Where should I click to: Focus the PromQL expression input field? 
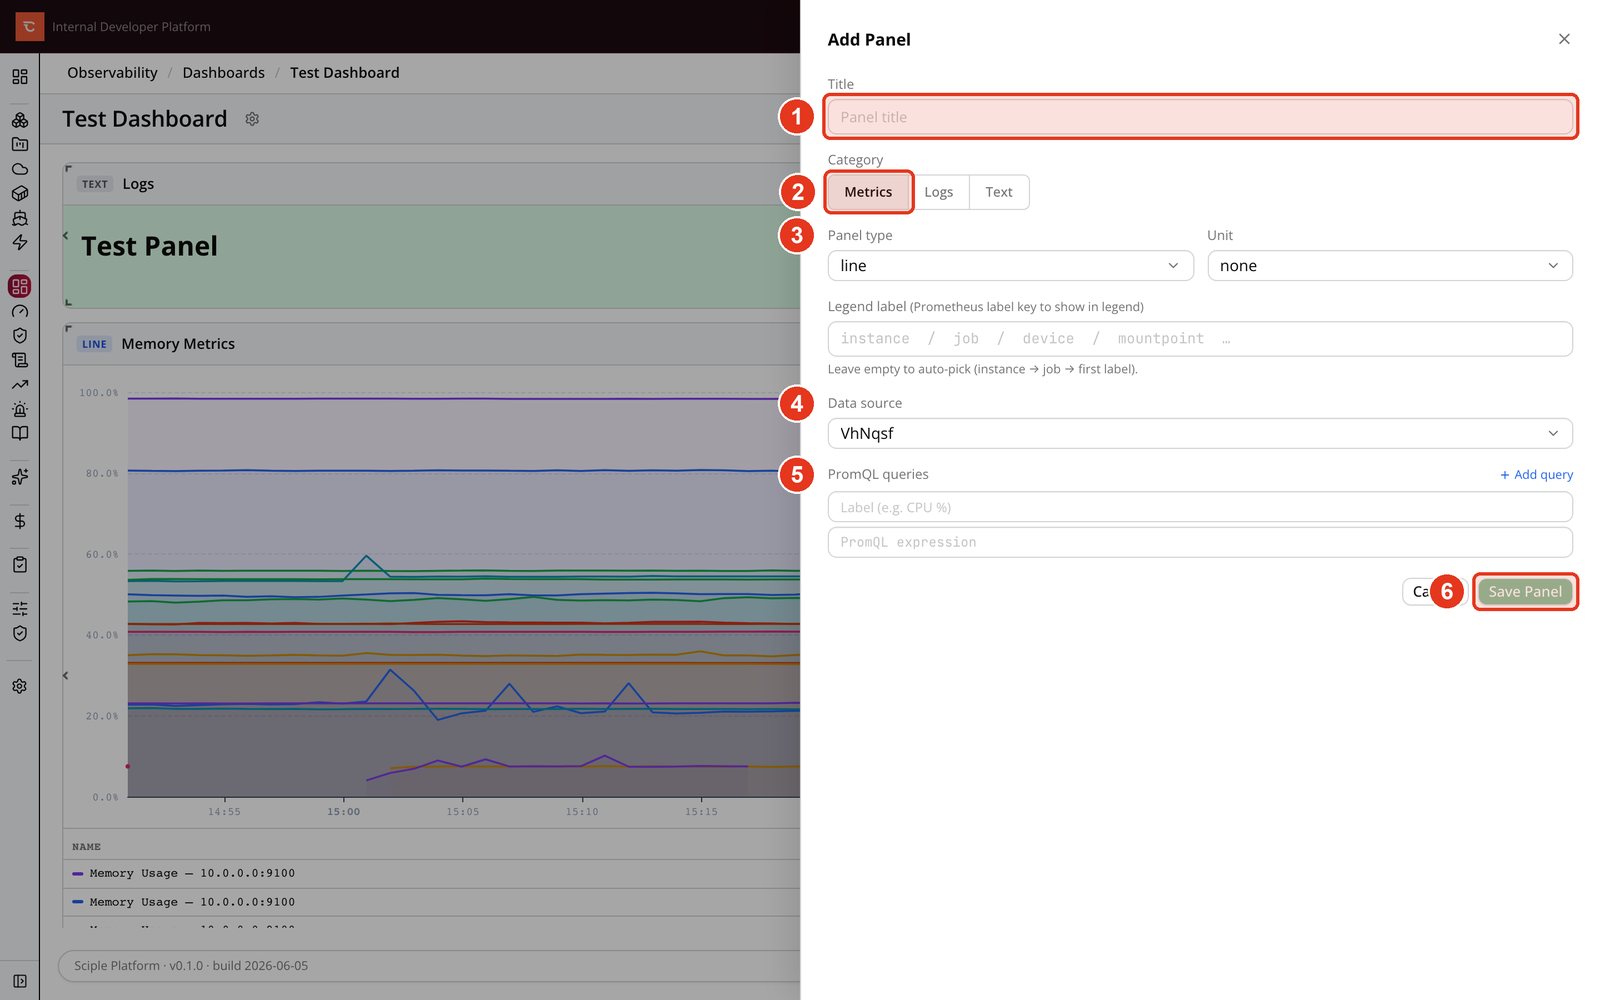(x=1200, y=542)
